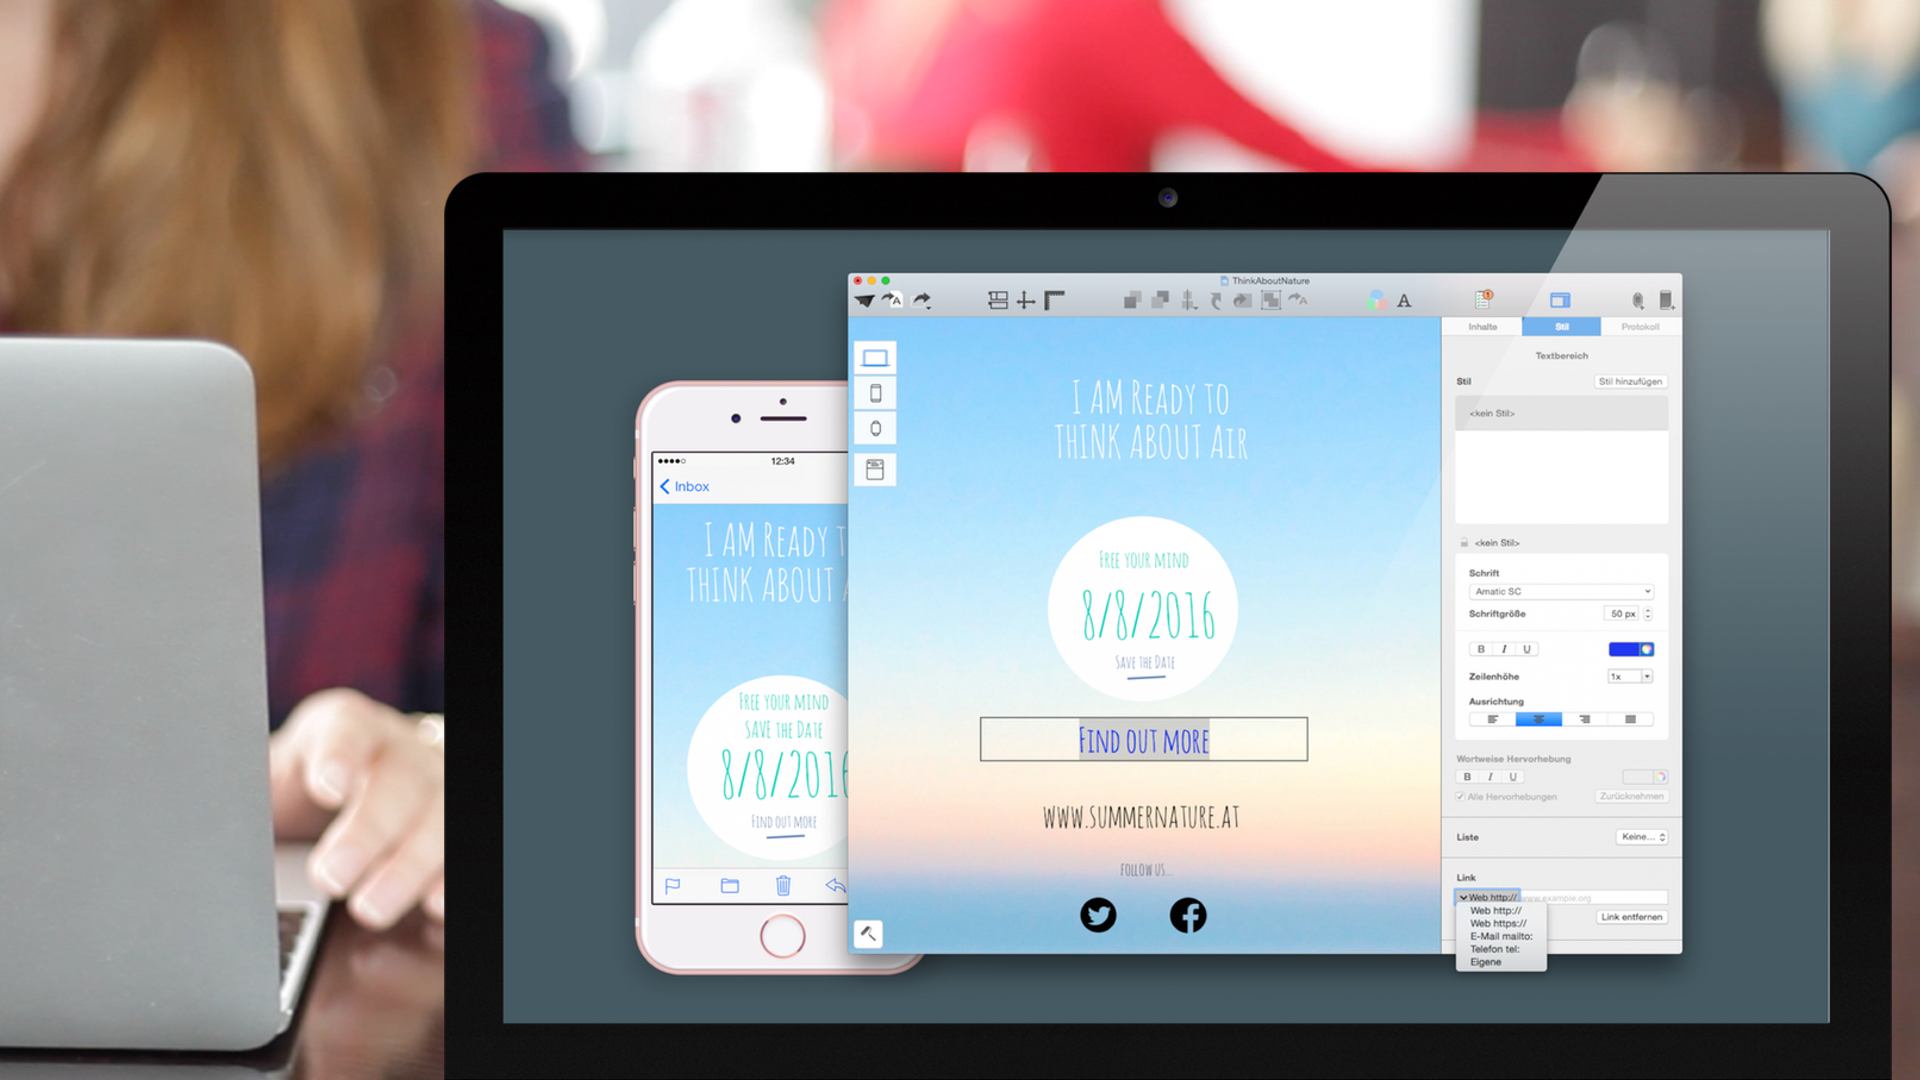1920x1080 pixels.
Task: Expand the Liste dropdown options
Action: (x=1639, y=835)
